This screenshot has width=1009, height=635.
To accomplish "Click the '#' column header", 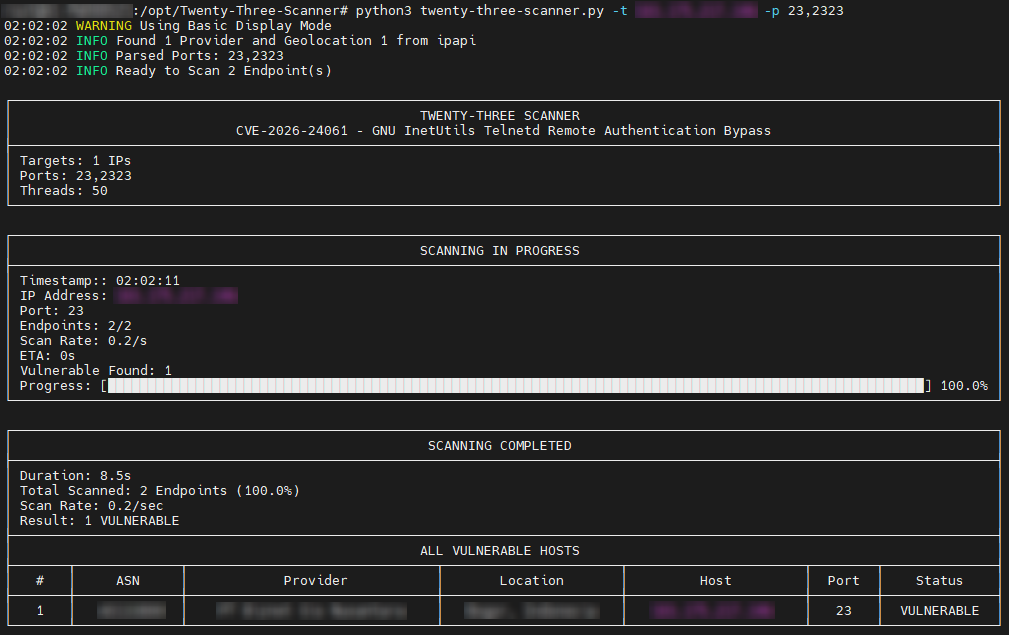I will [40, 581].
